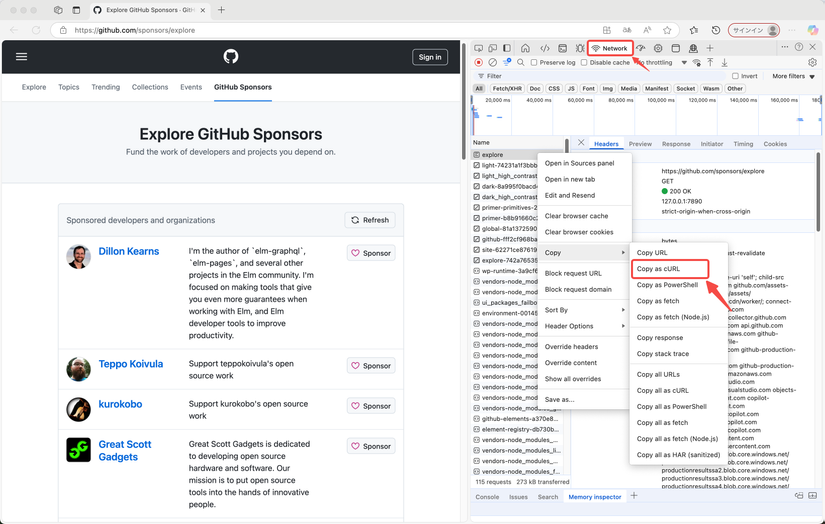
Task: Open the Application panel icon
Action: tap(676, 48)
